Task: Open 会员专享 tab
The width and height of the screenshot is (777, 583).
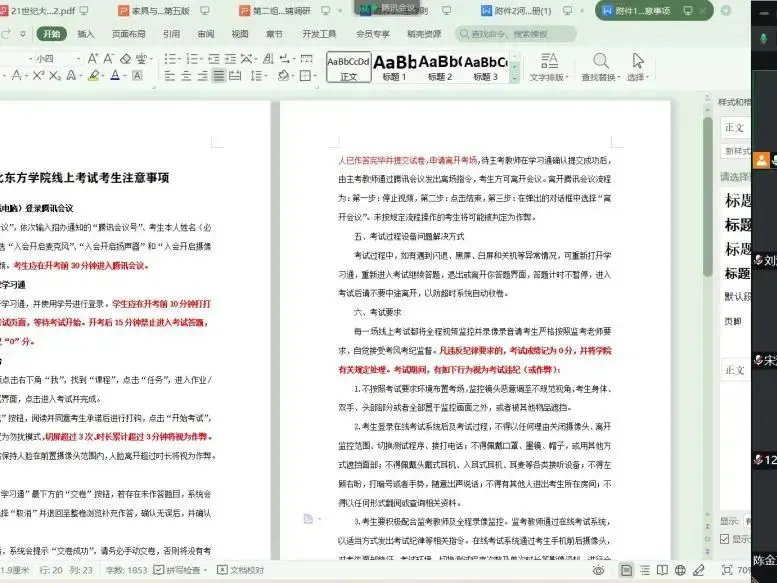Action: coord(373,34)
